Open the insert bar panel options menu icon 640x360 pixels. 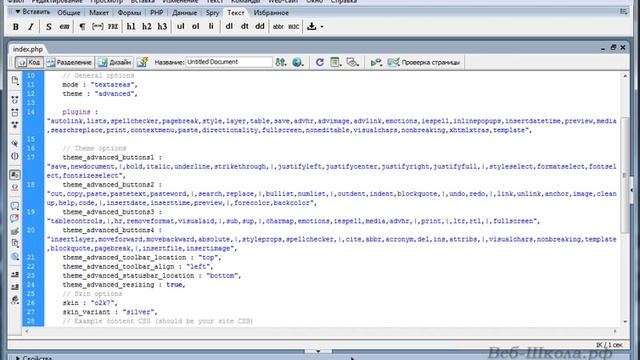pos(623,12)
